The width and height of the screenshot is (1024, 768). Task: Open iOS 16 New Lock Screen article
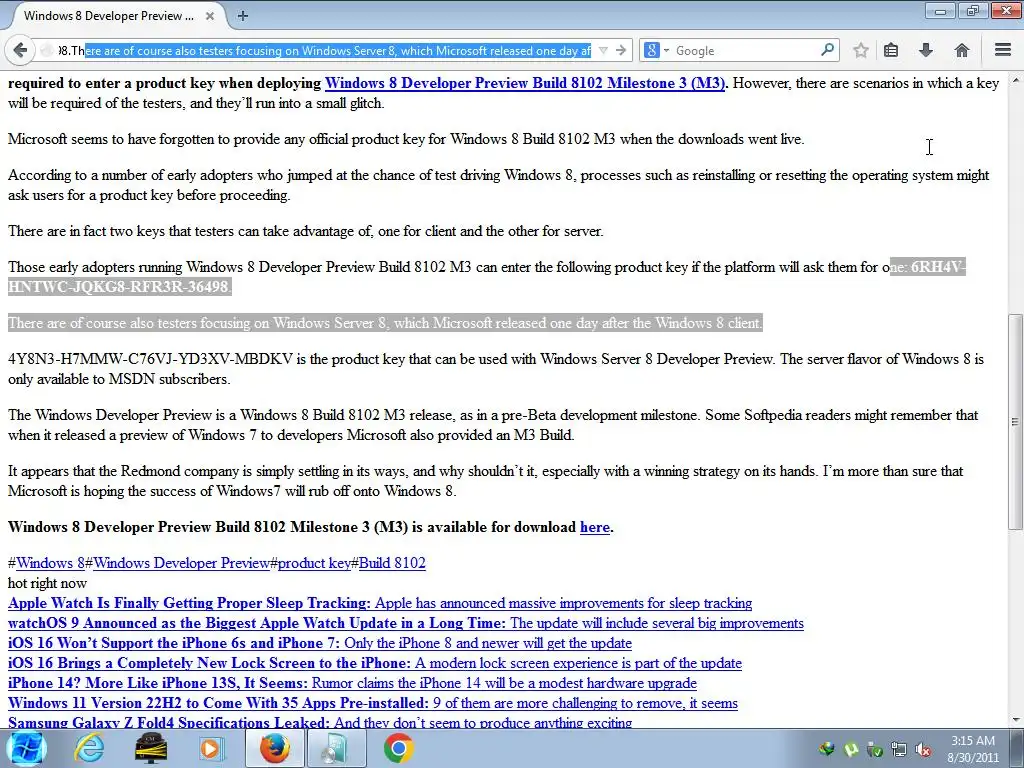coord(375,664)
